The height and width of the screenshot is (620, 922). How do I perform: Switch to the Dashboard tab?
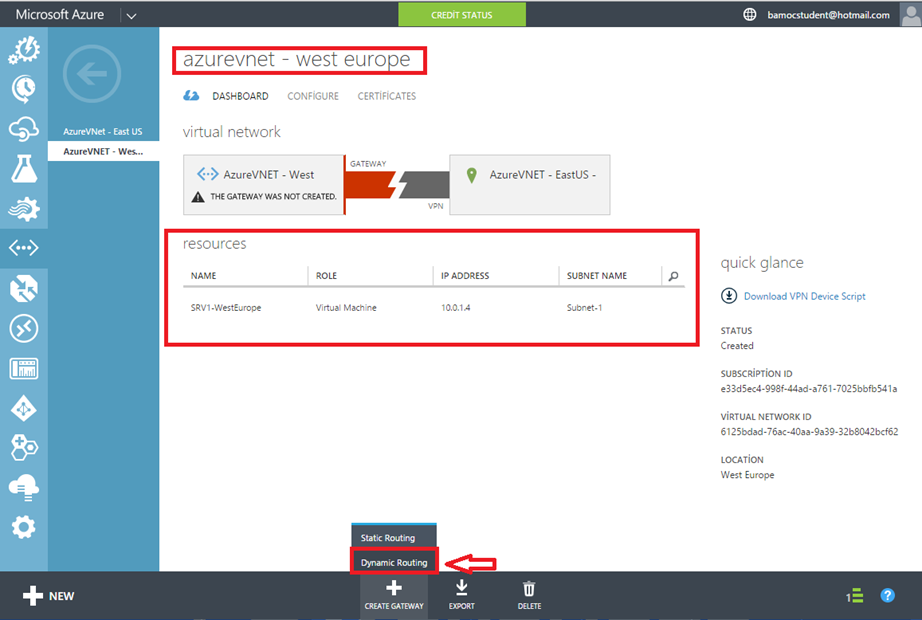[x=240, y=96]
